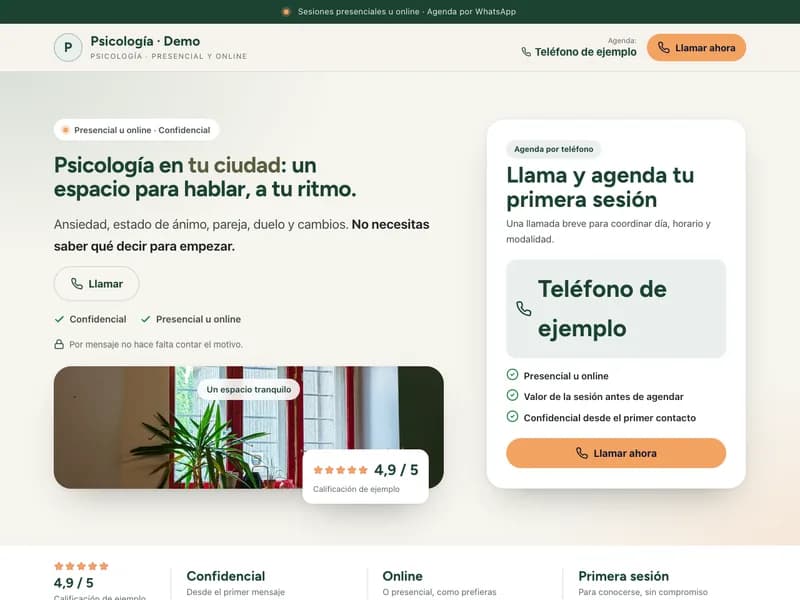Click the Llama y agenda tu primera sesión heading
The height and width of the screenshot is (600, 800).
[600, 187]
